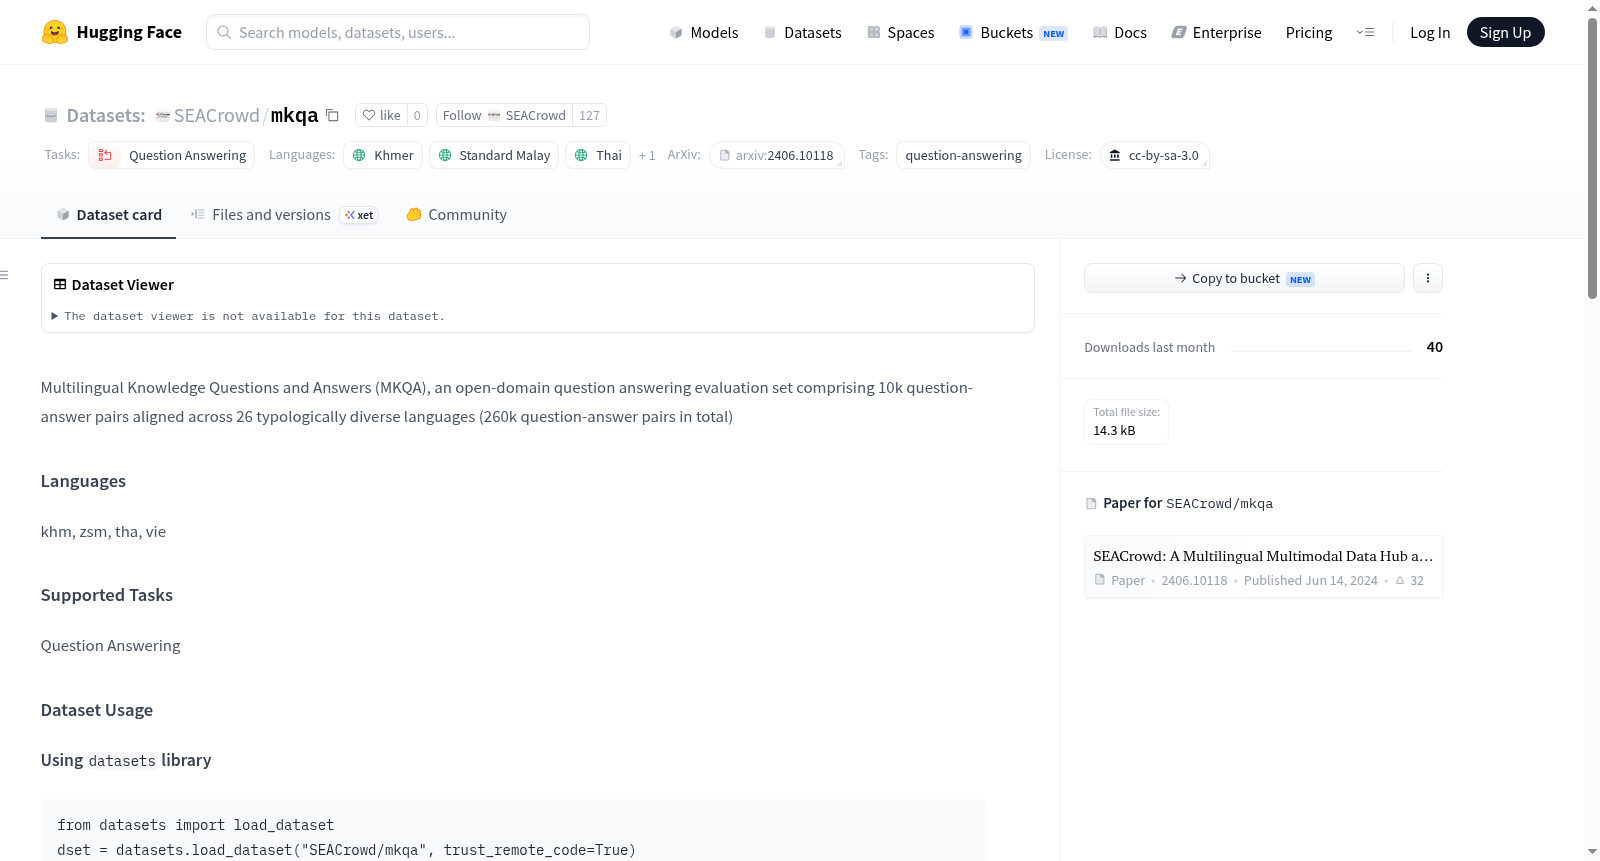The height and width of the screenshot is (861, 1600).
Task: Follow the SEACrowd organization
Action: coord(504,115)
